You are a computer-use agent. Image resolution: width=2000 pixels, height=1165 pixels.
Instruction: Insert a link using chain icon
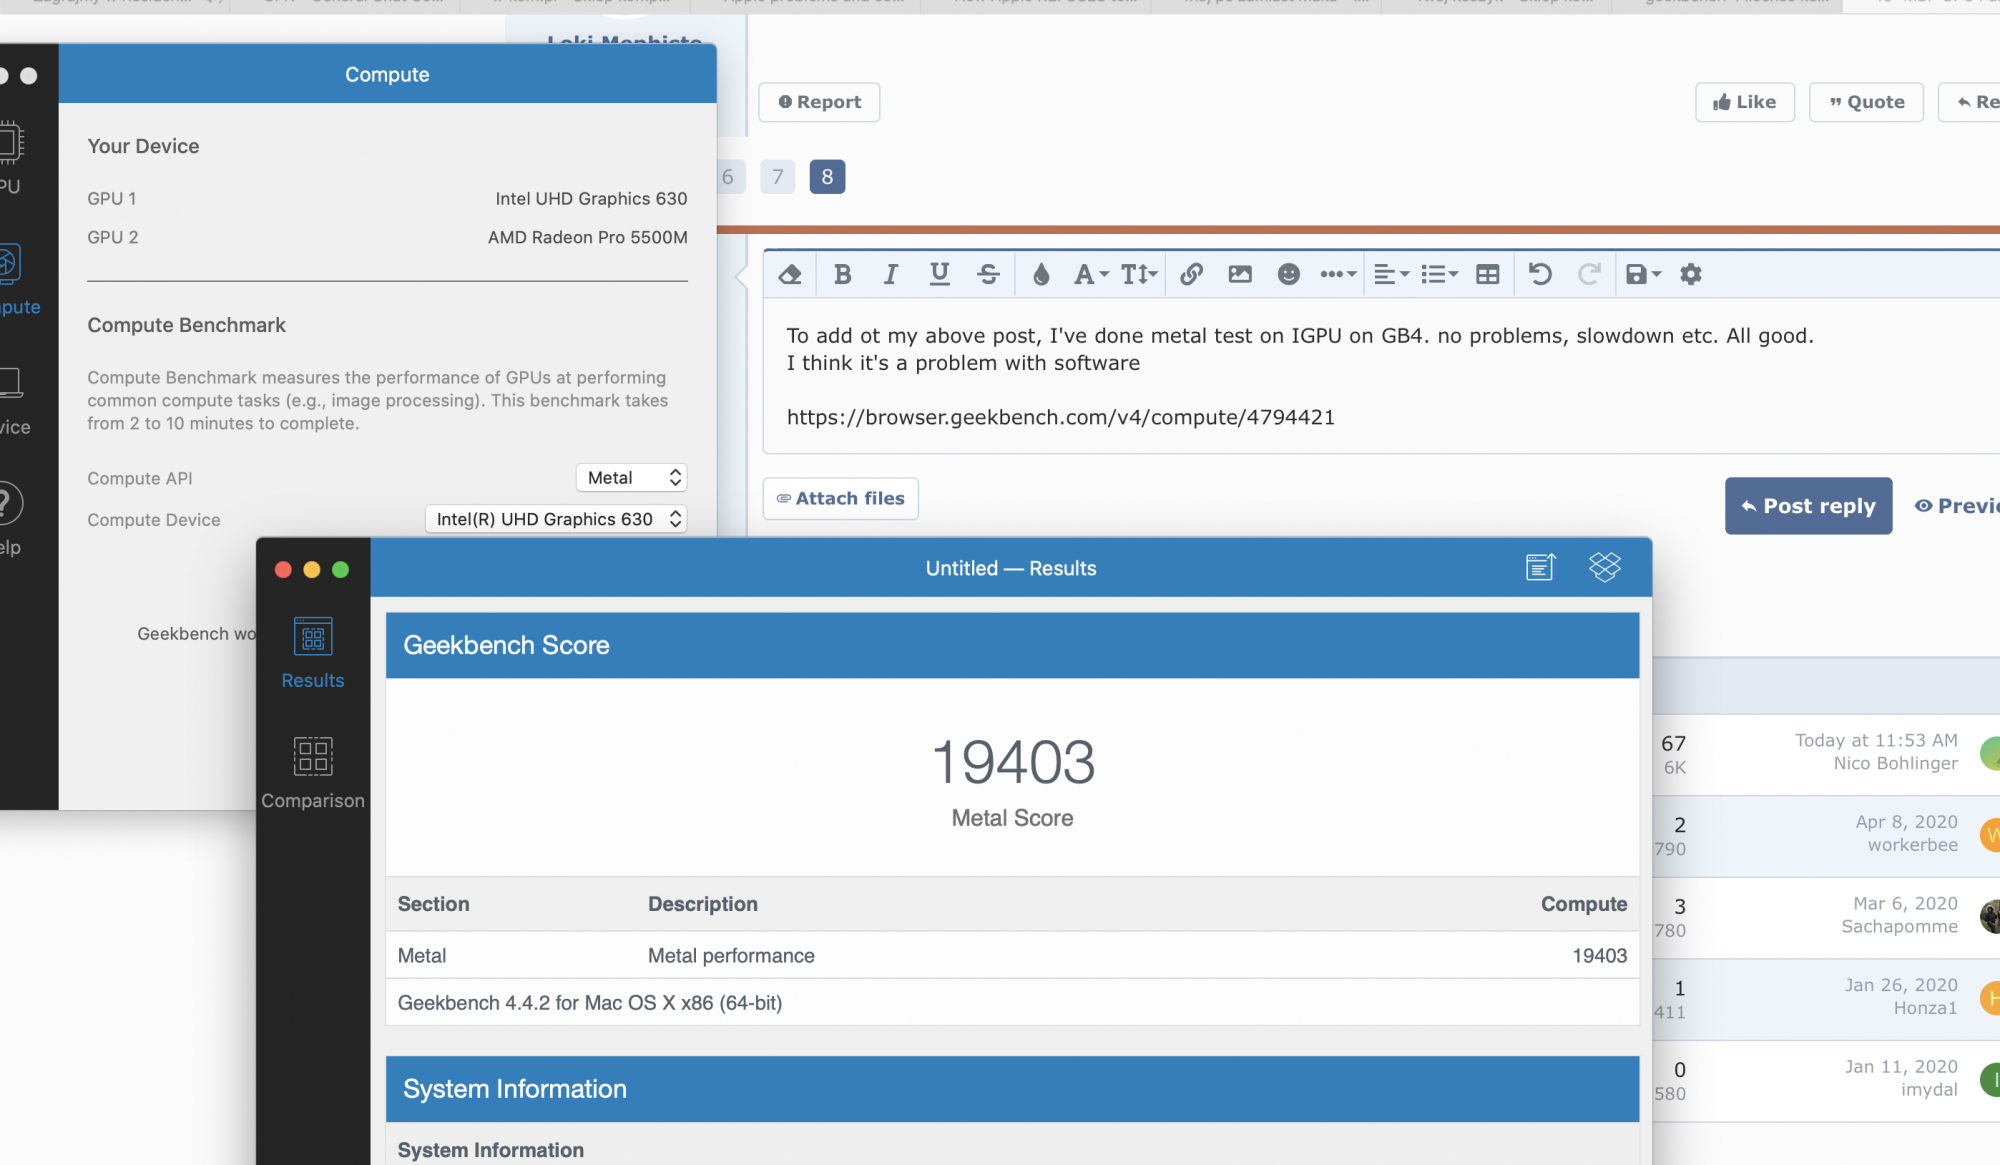click(x=1191, y=274)
